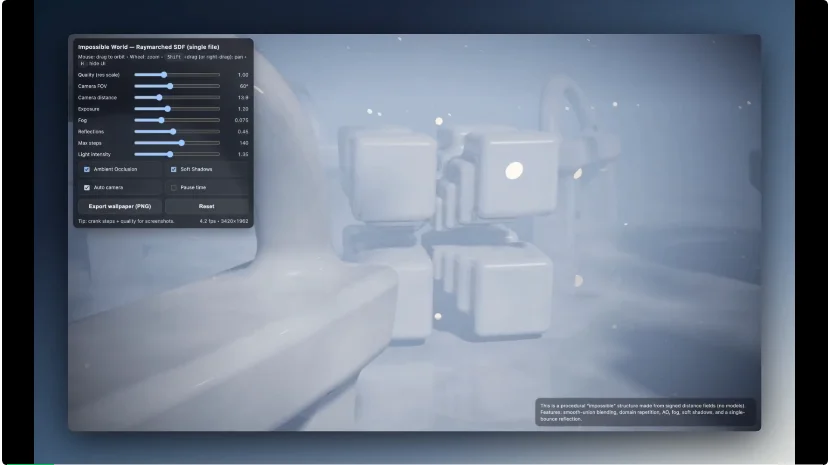Click the glowing white orb on the cube
The width and height of the screenshot is (830, 465).
click(x=514, y=170)
